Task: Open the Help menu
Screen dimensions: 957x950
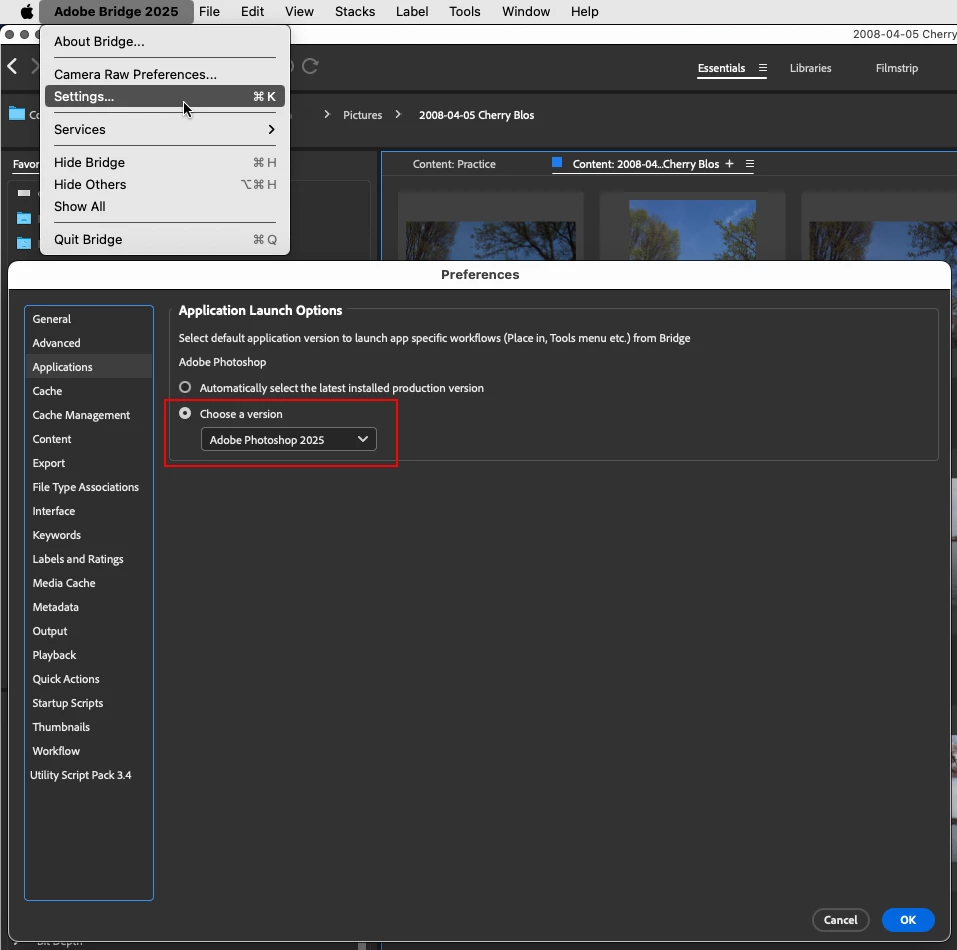Action: click(x=584, y=12)
